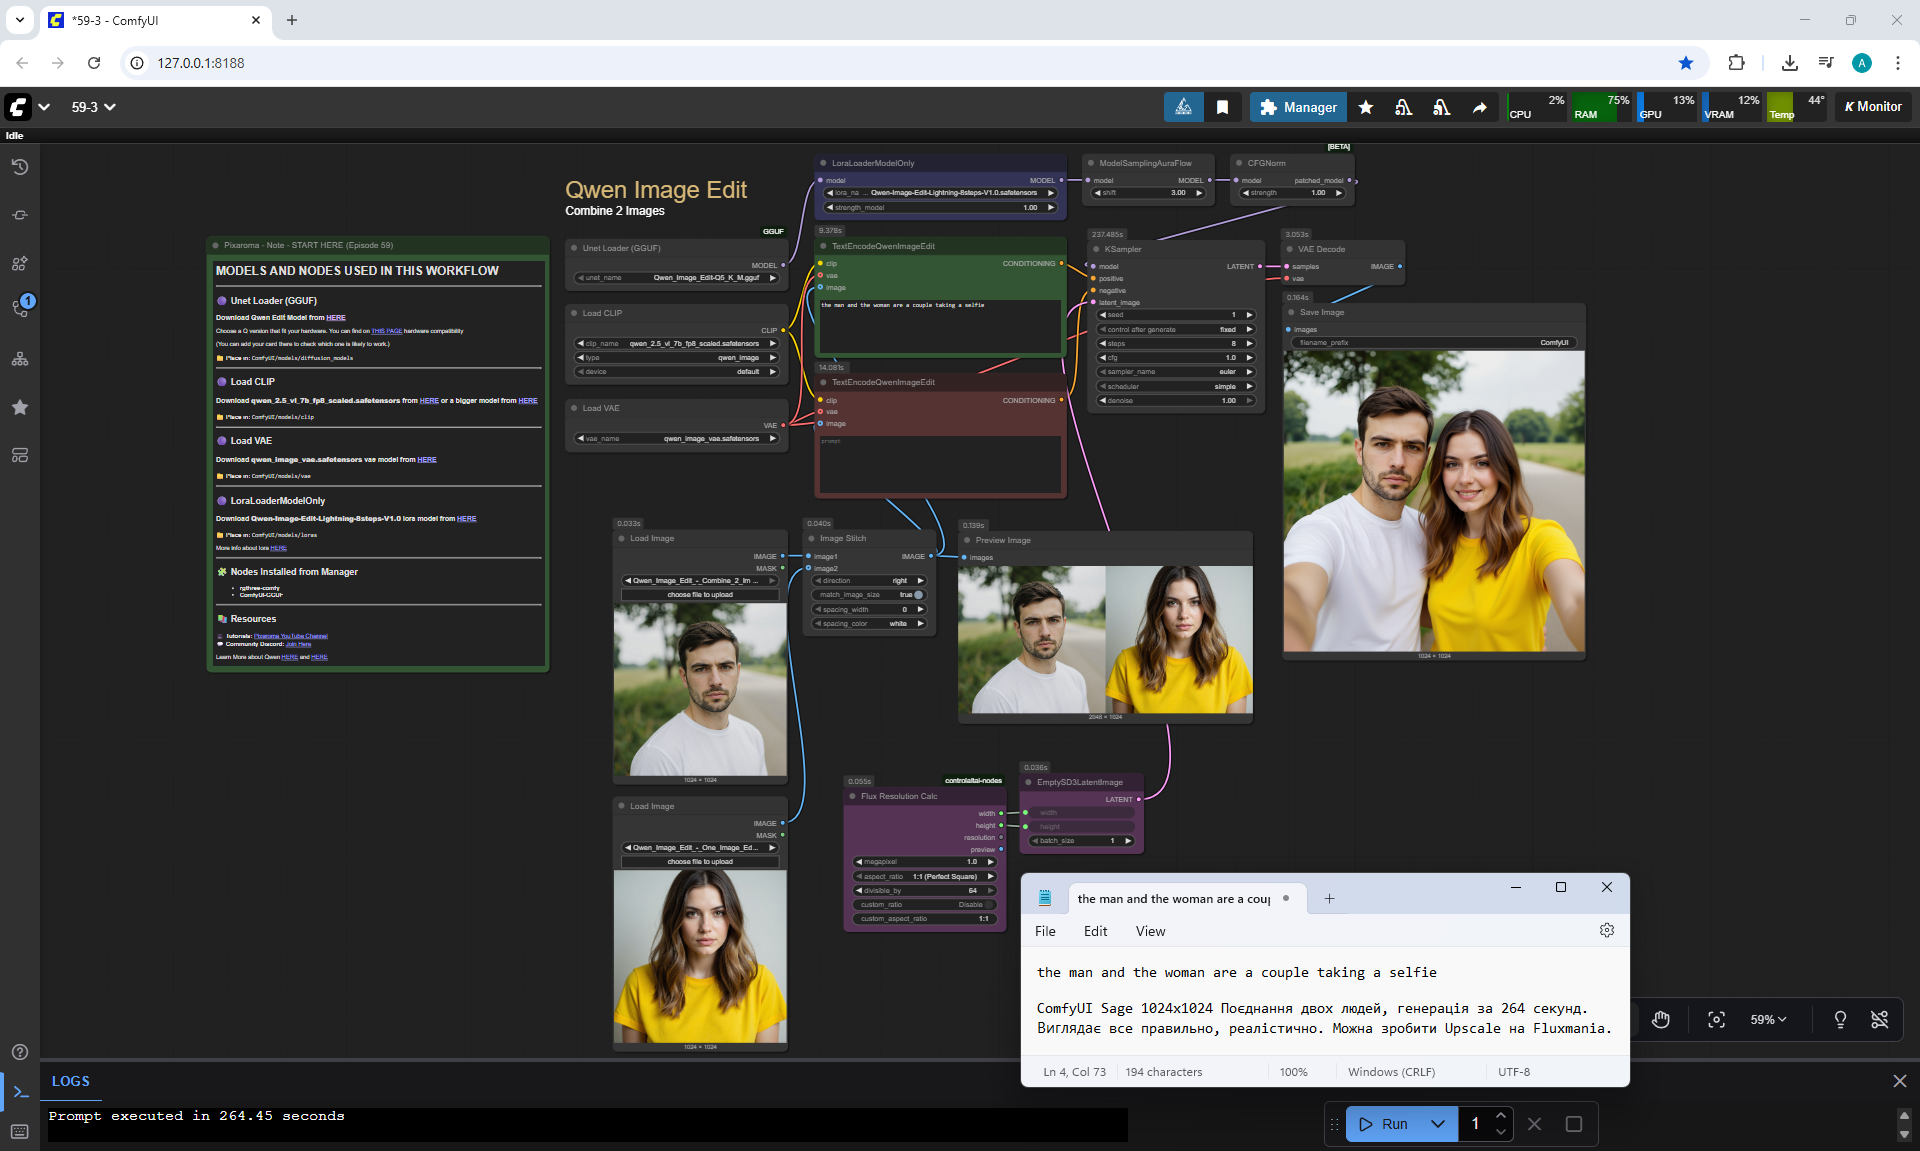Open the Edit menu in Notepad
The height and width of the screenshot is (1151, 1920).
pyautogui.click(x=1095, y=931)
